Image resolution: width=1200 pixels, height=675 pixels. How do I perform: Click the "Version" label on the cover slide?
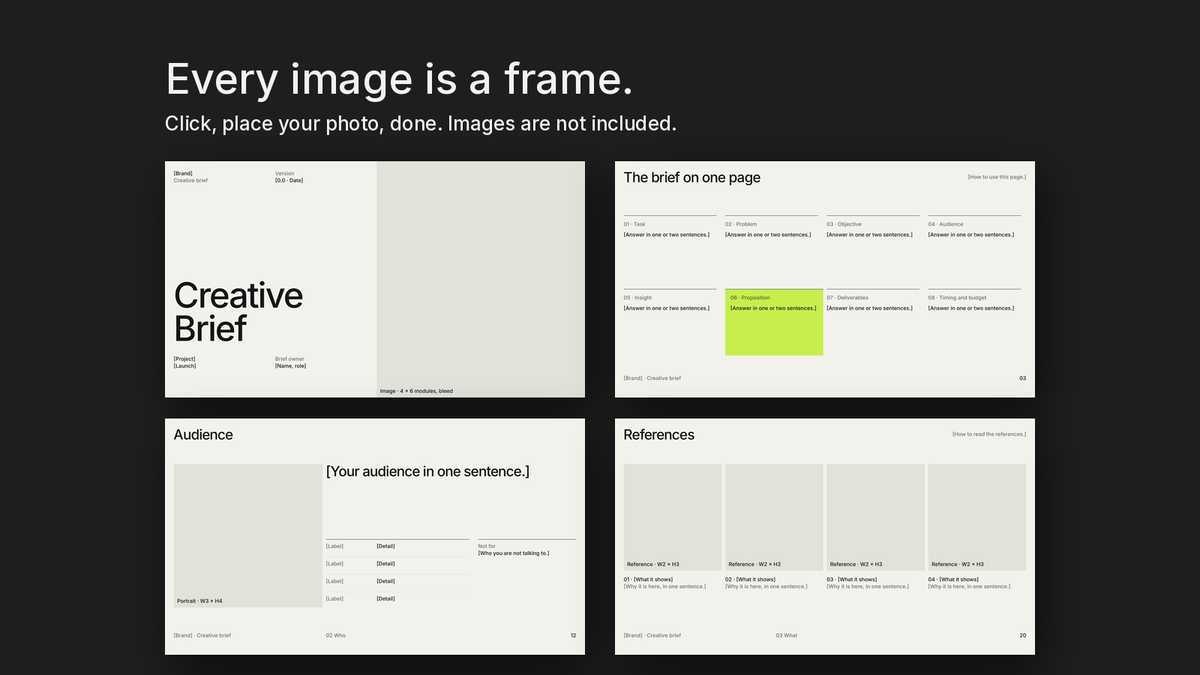click(x=285, y=173)
